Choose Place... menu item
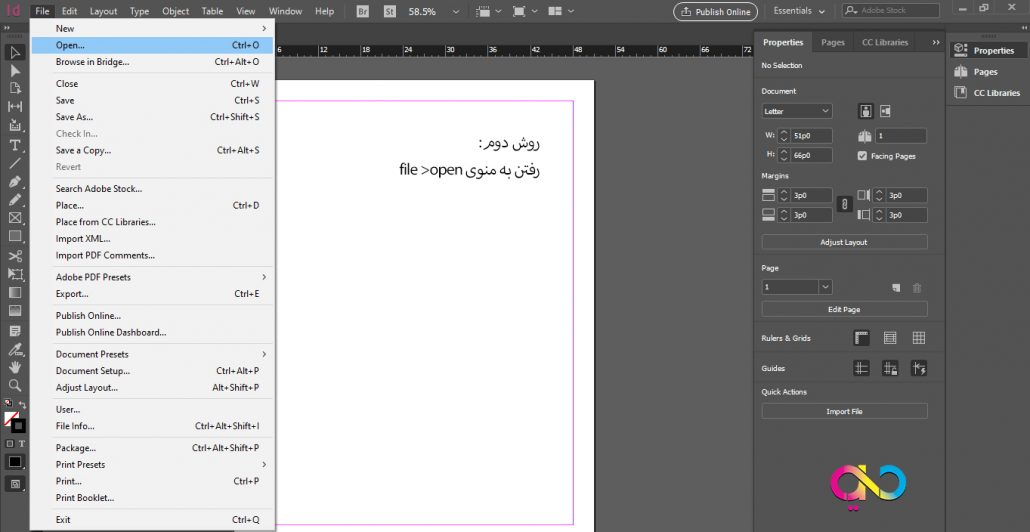1030x532 pixels. coord(153,206)
